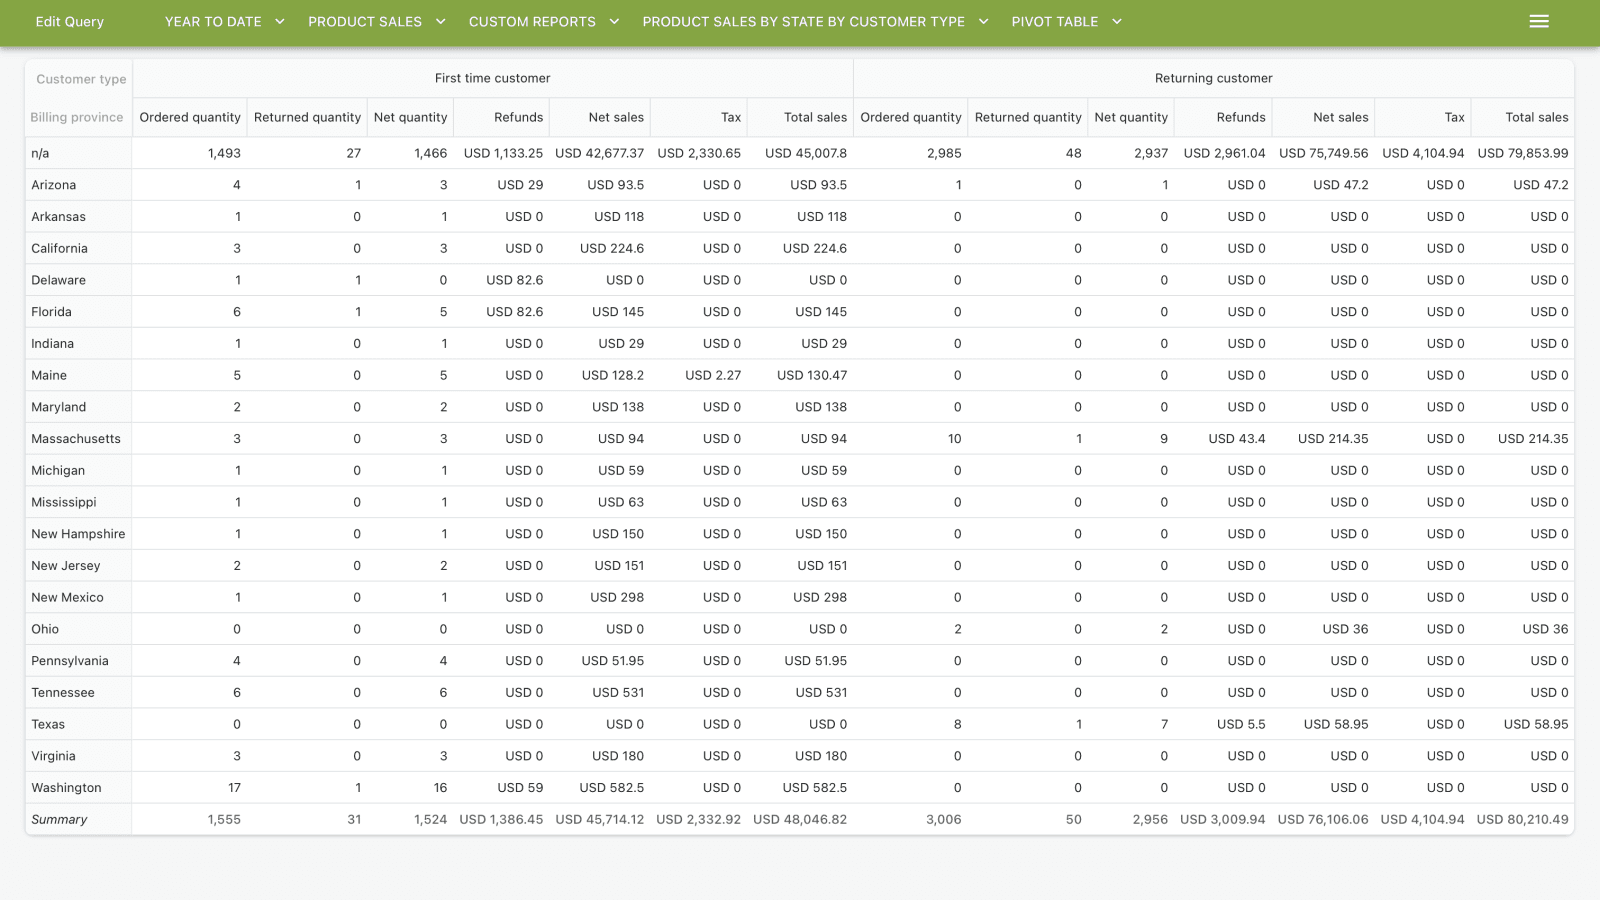The image size is (1600, 900).
Task: Click the n/a billing province row
Action: [40, 153]
